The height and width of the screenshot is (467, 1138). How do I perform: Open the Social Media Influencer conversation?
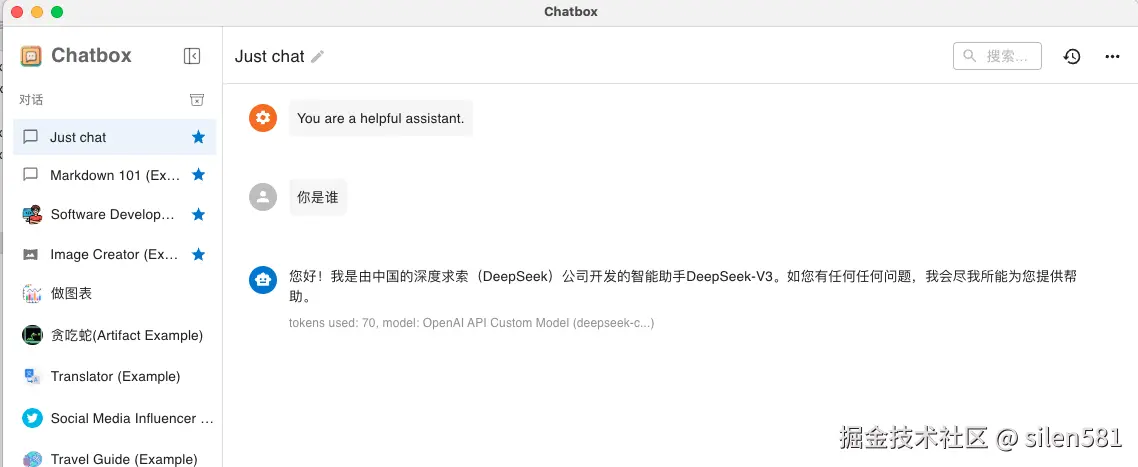pyautogui.click(x=115, y=418)
